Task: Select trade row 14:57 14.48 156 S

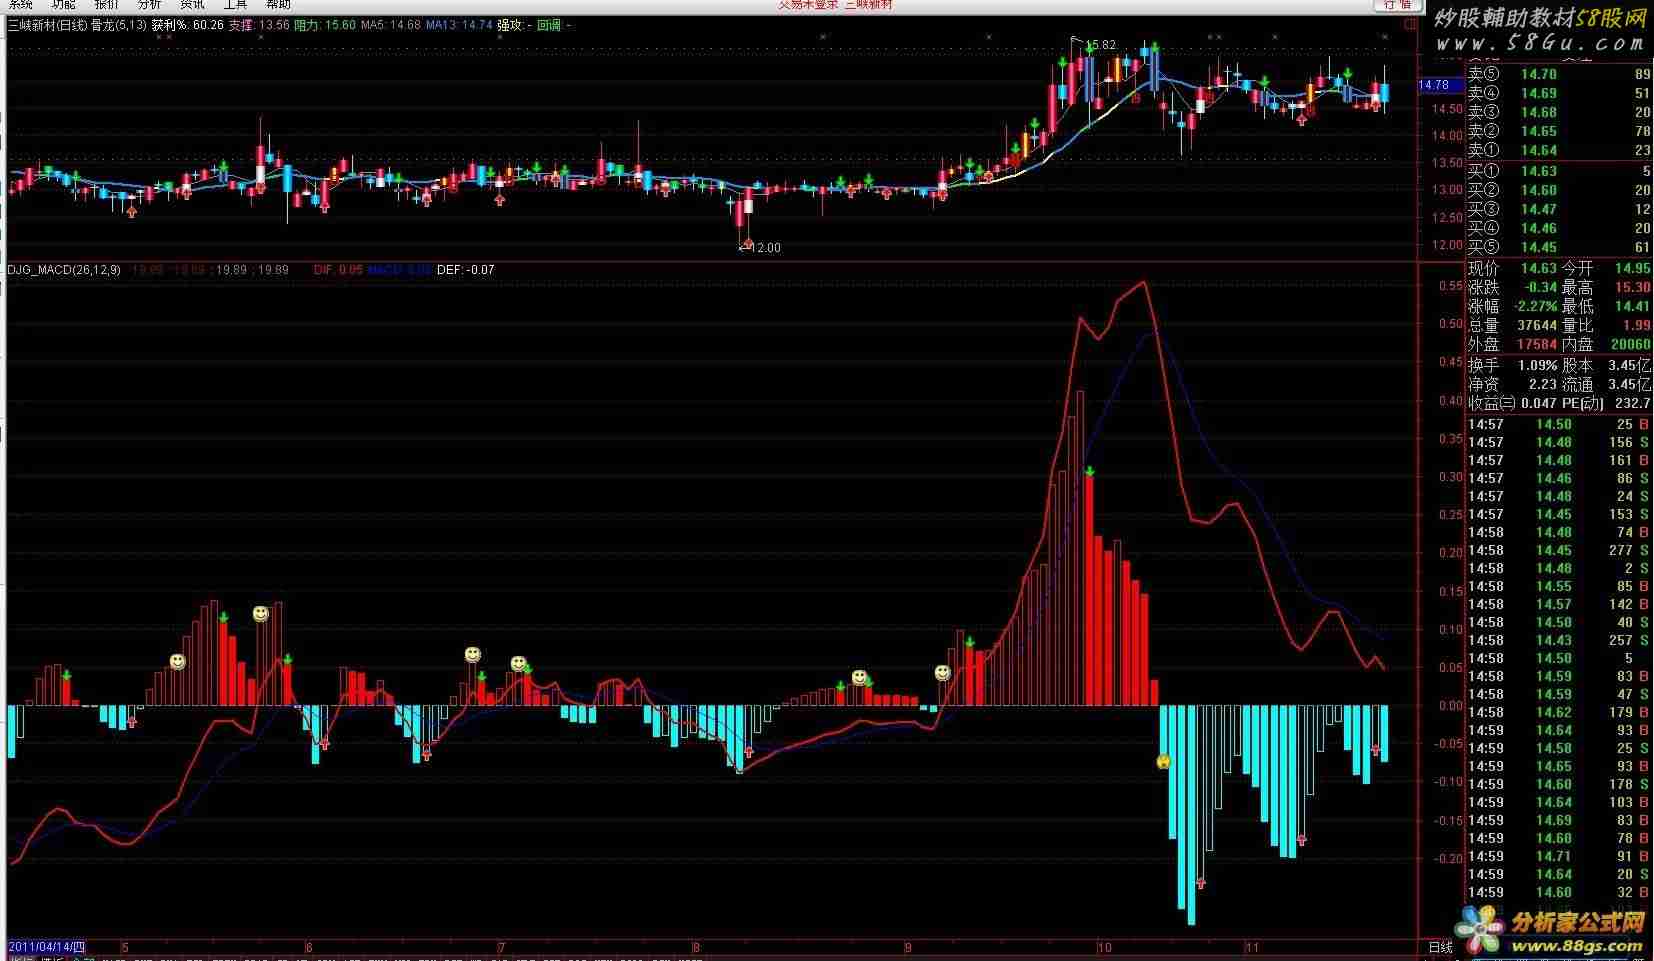Action: (x=1559, y=442)
